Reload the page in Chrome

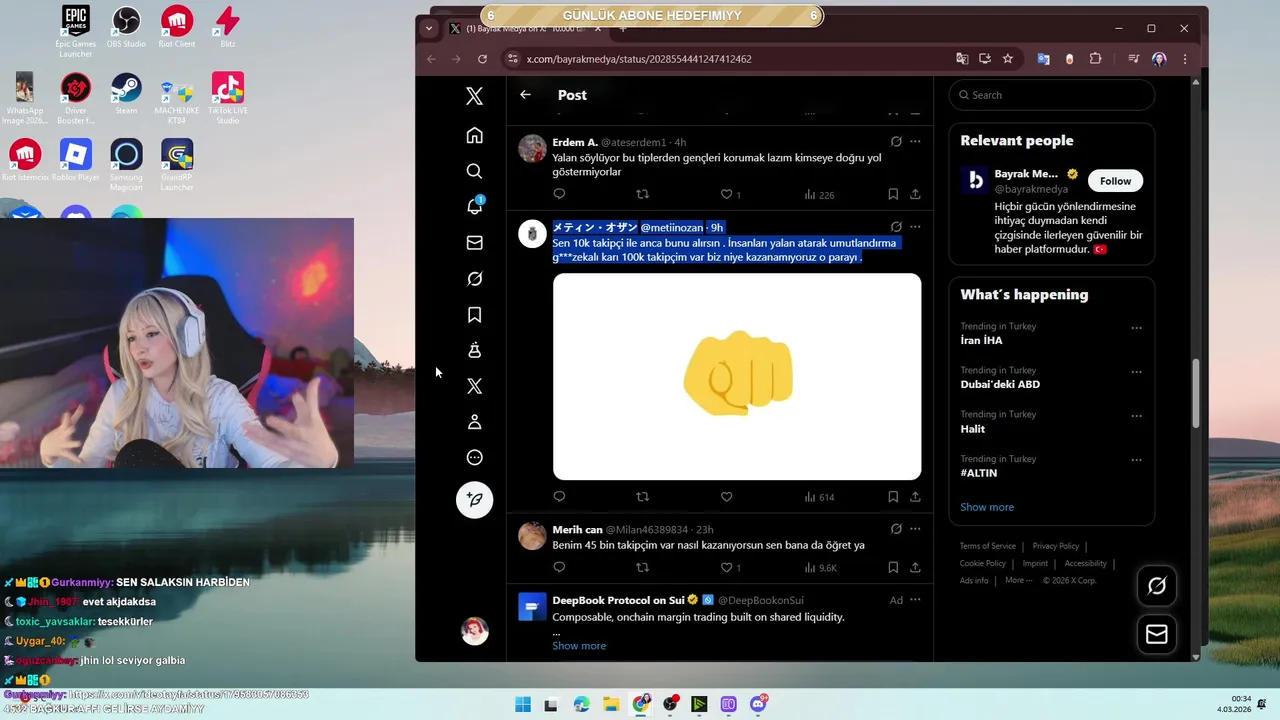(x=482, y=59)
